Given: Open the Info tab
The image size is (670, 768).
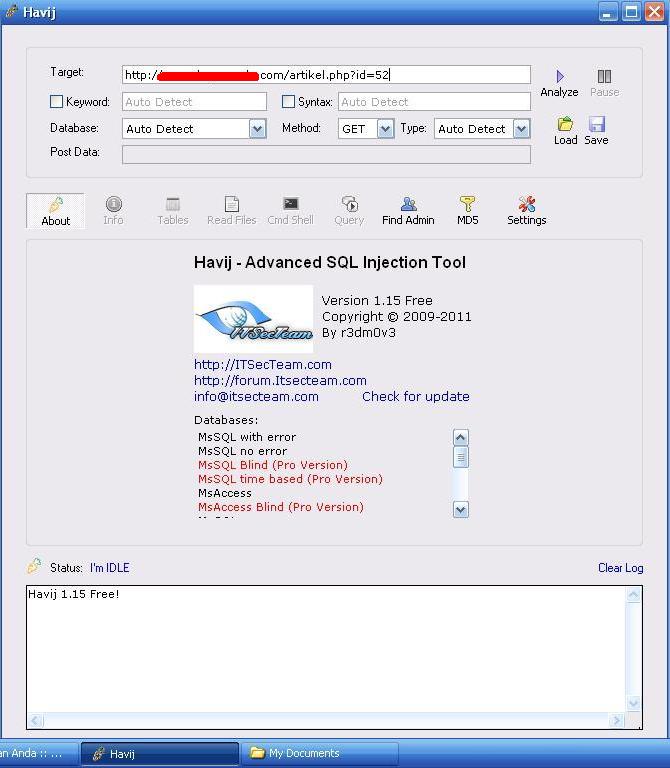Looking at the screenshot, I should point(113,211).
